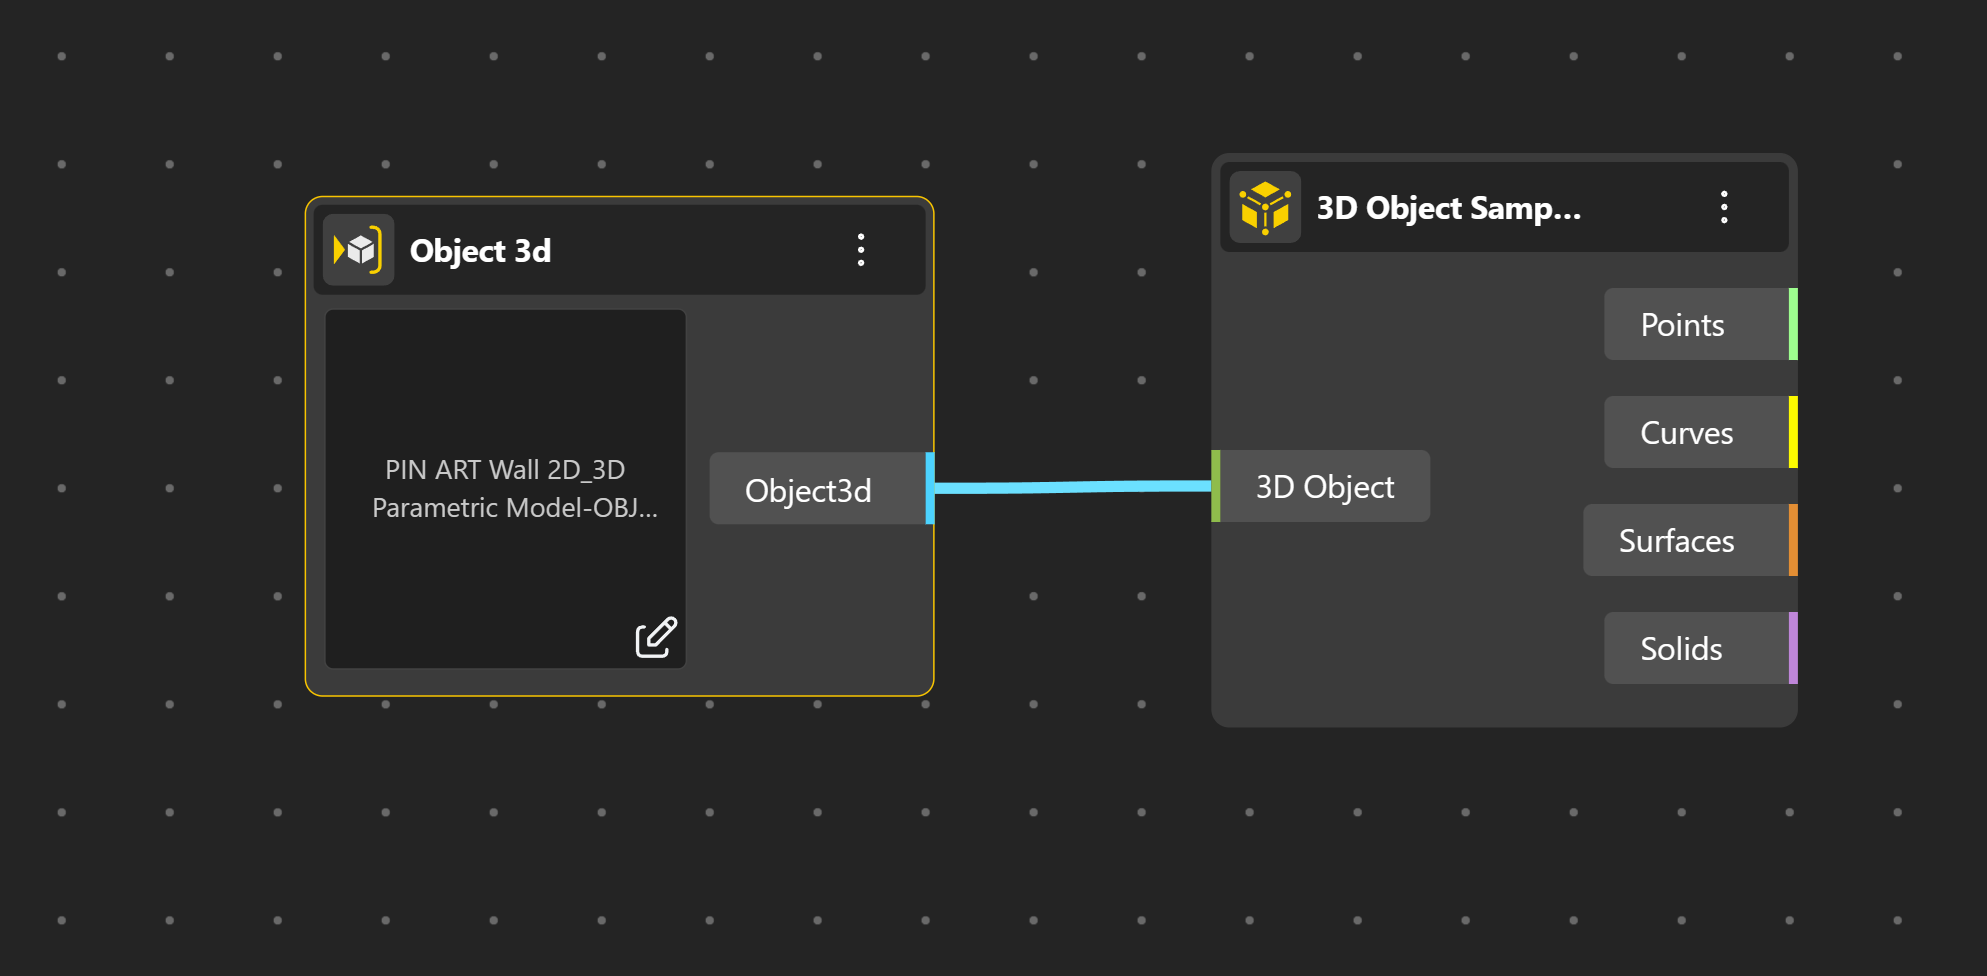Click the yellow Curves output port
This screenshot has height=976, width=1987.
[x=1793, y=432]
